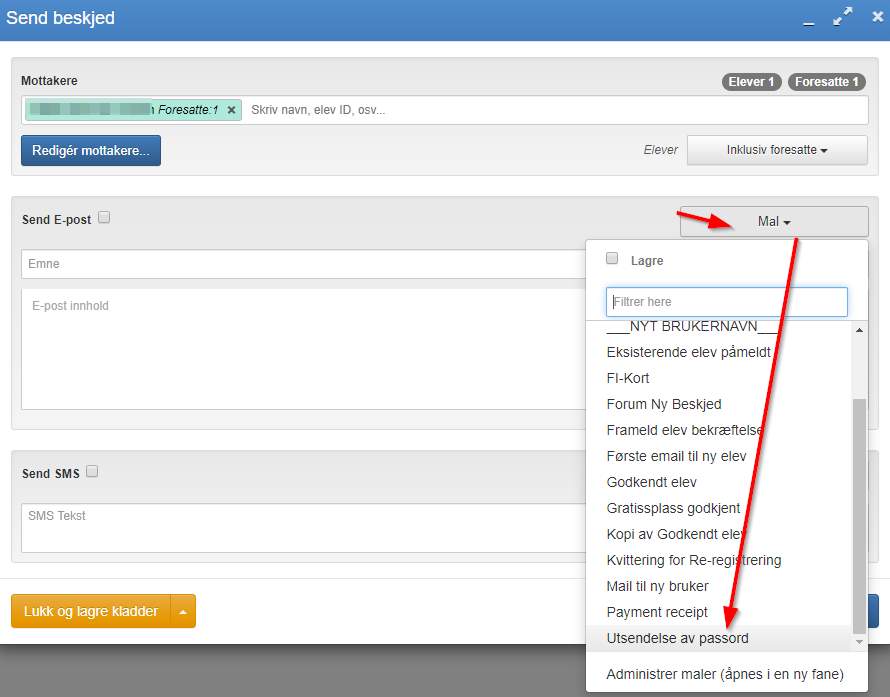Enable the Send E-post checkbox

pos(104,217)
